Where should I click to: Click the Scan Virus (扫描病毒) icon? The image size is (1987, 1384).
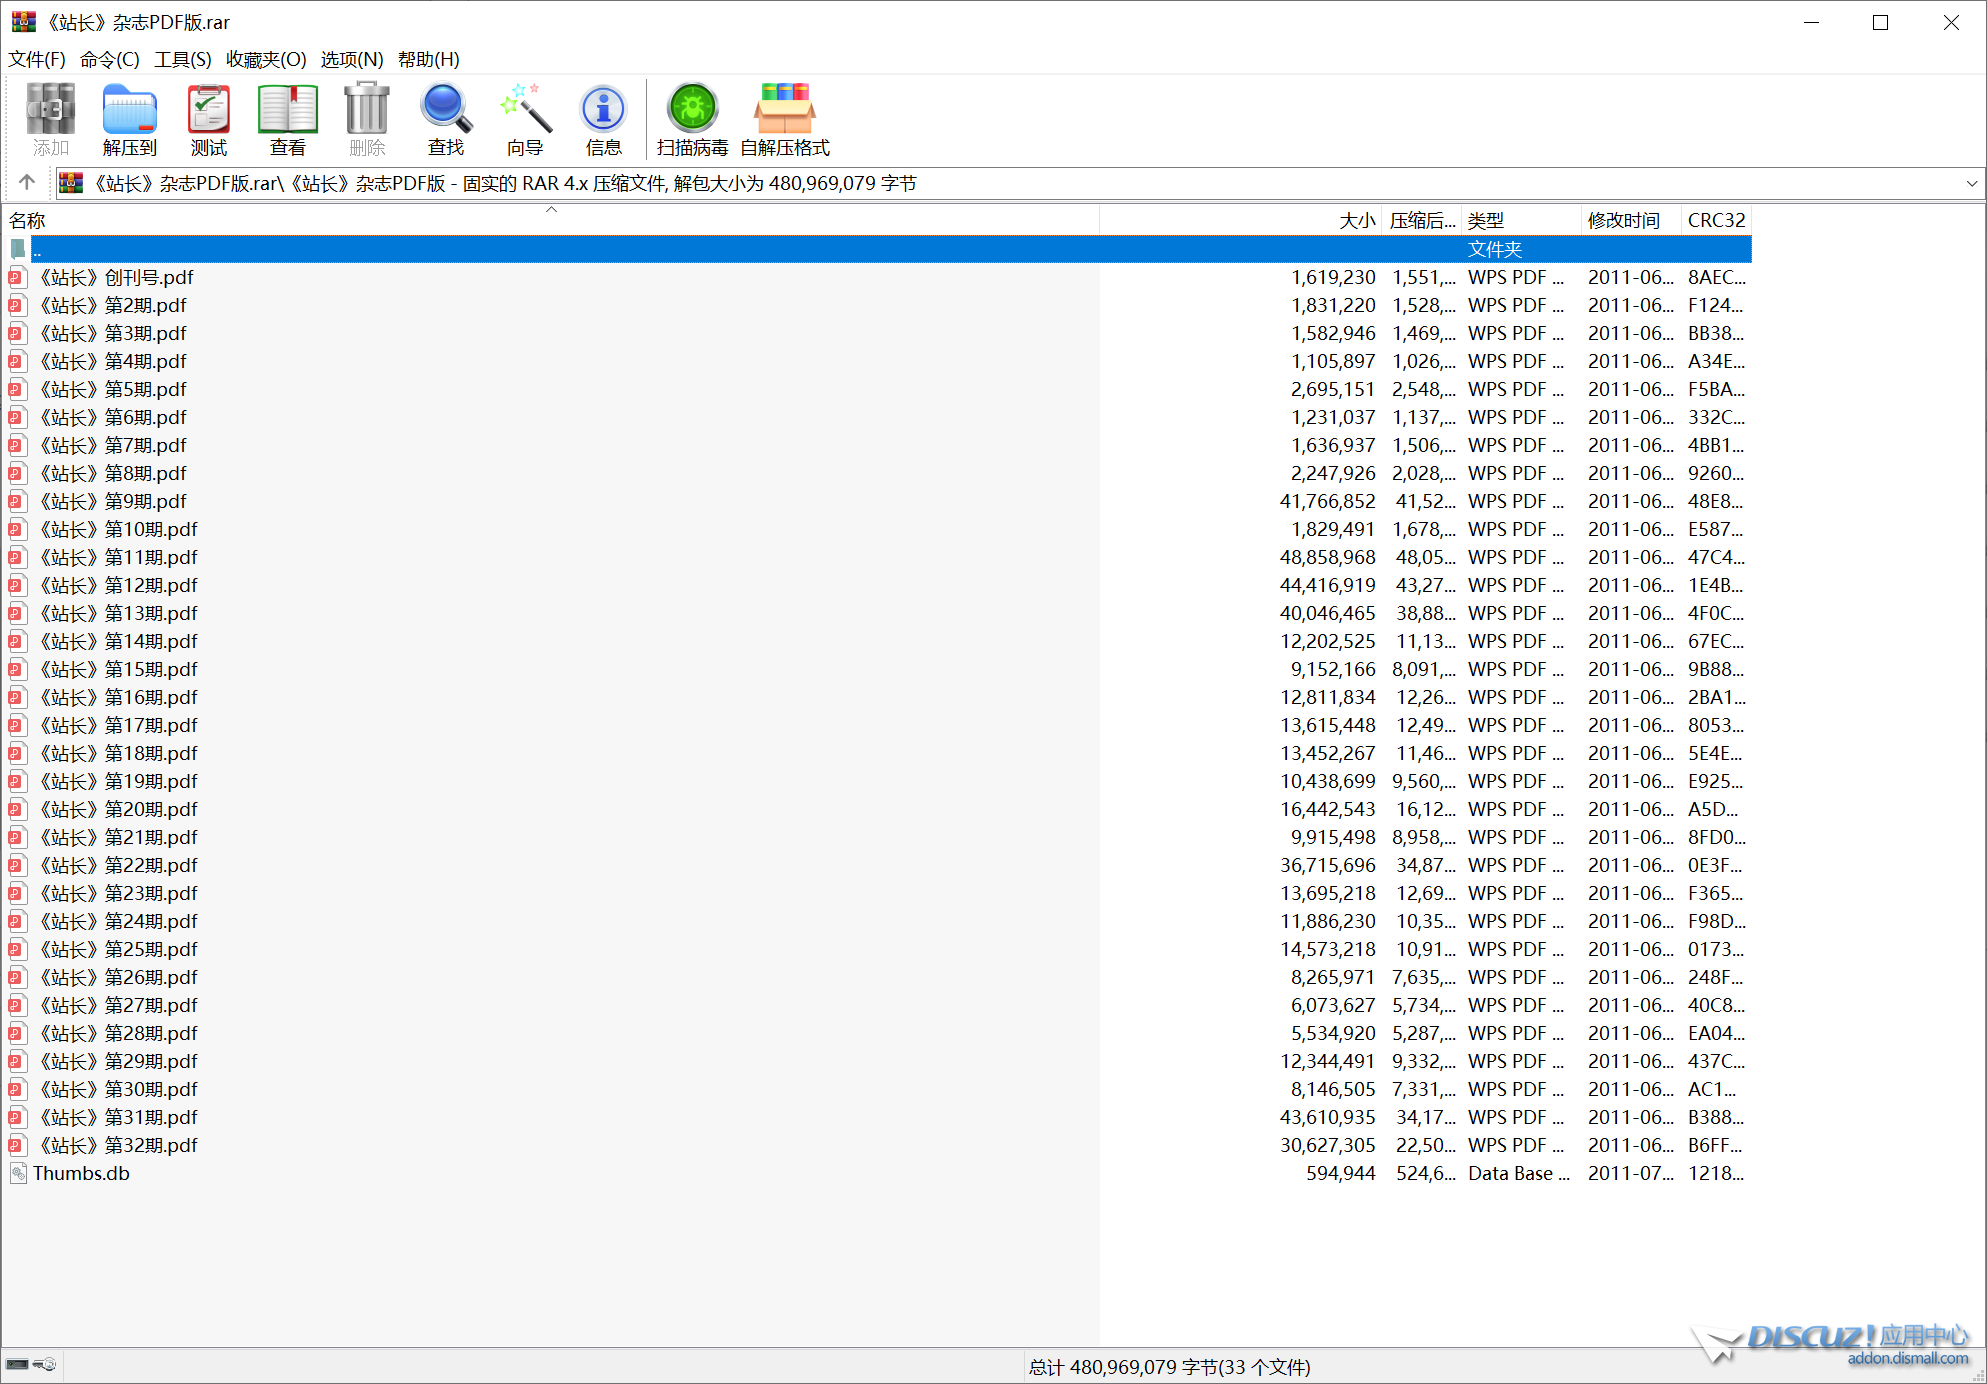[x=692, y=120]
